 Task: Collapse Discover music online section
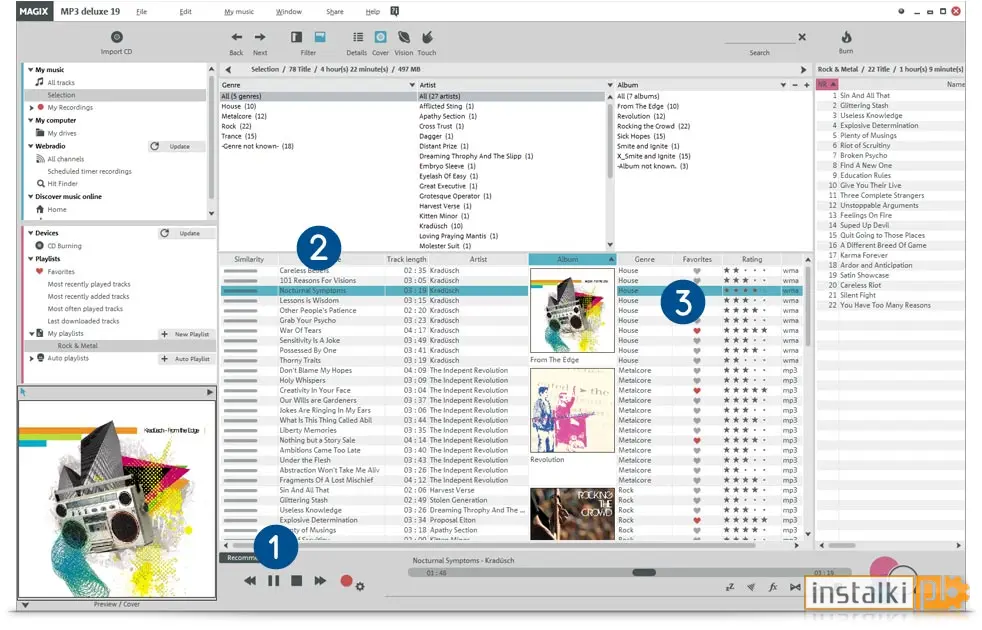coord(30,197)
